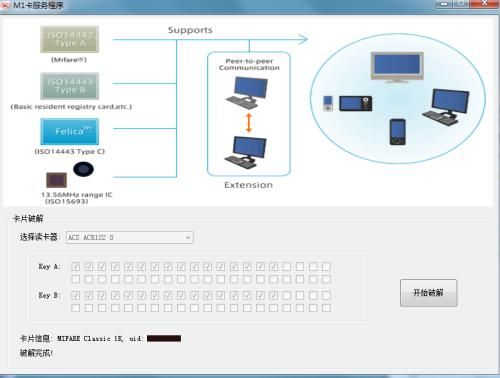Viewport: 500px width, 378px height.
Task: Click the 开始破解 start crack button
Action: [429, 293]
